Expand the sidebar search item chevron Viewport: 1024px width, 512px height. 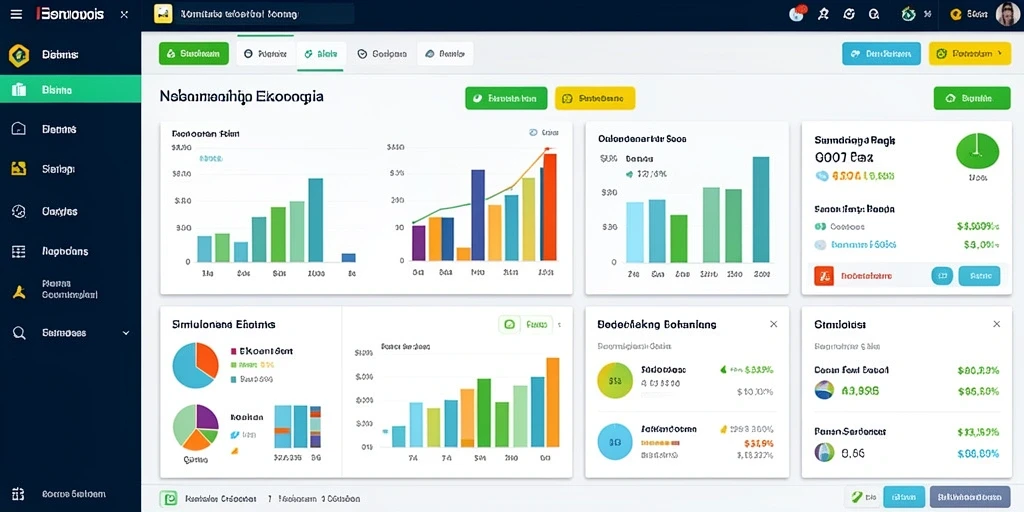(126, 333)
